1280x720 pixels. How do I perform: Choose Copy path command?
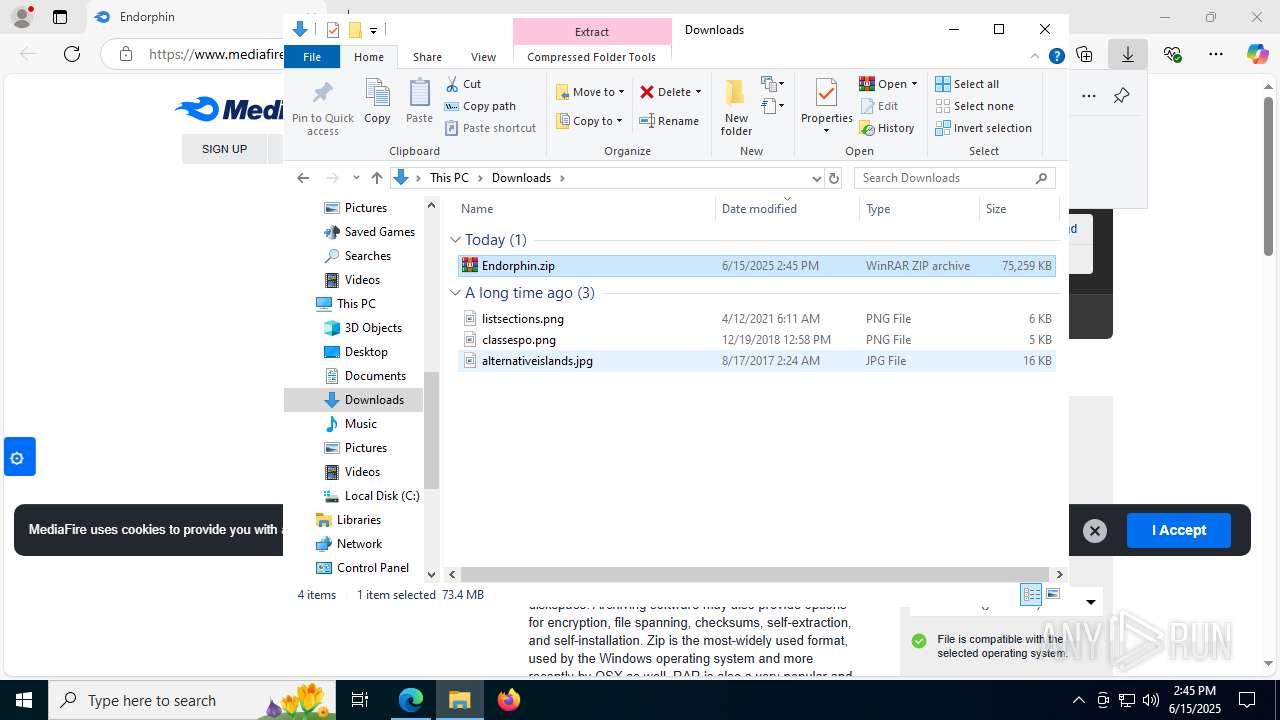(480, 106)
